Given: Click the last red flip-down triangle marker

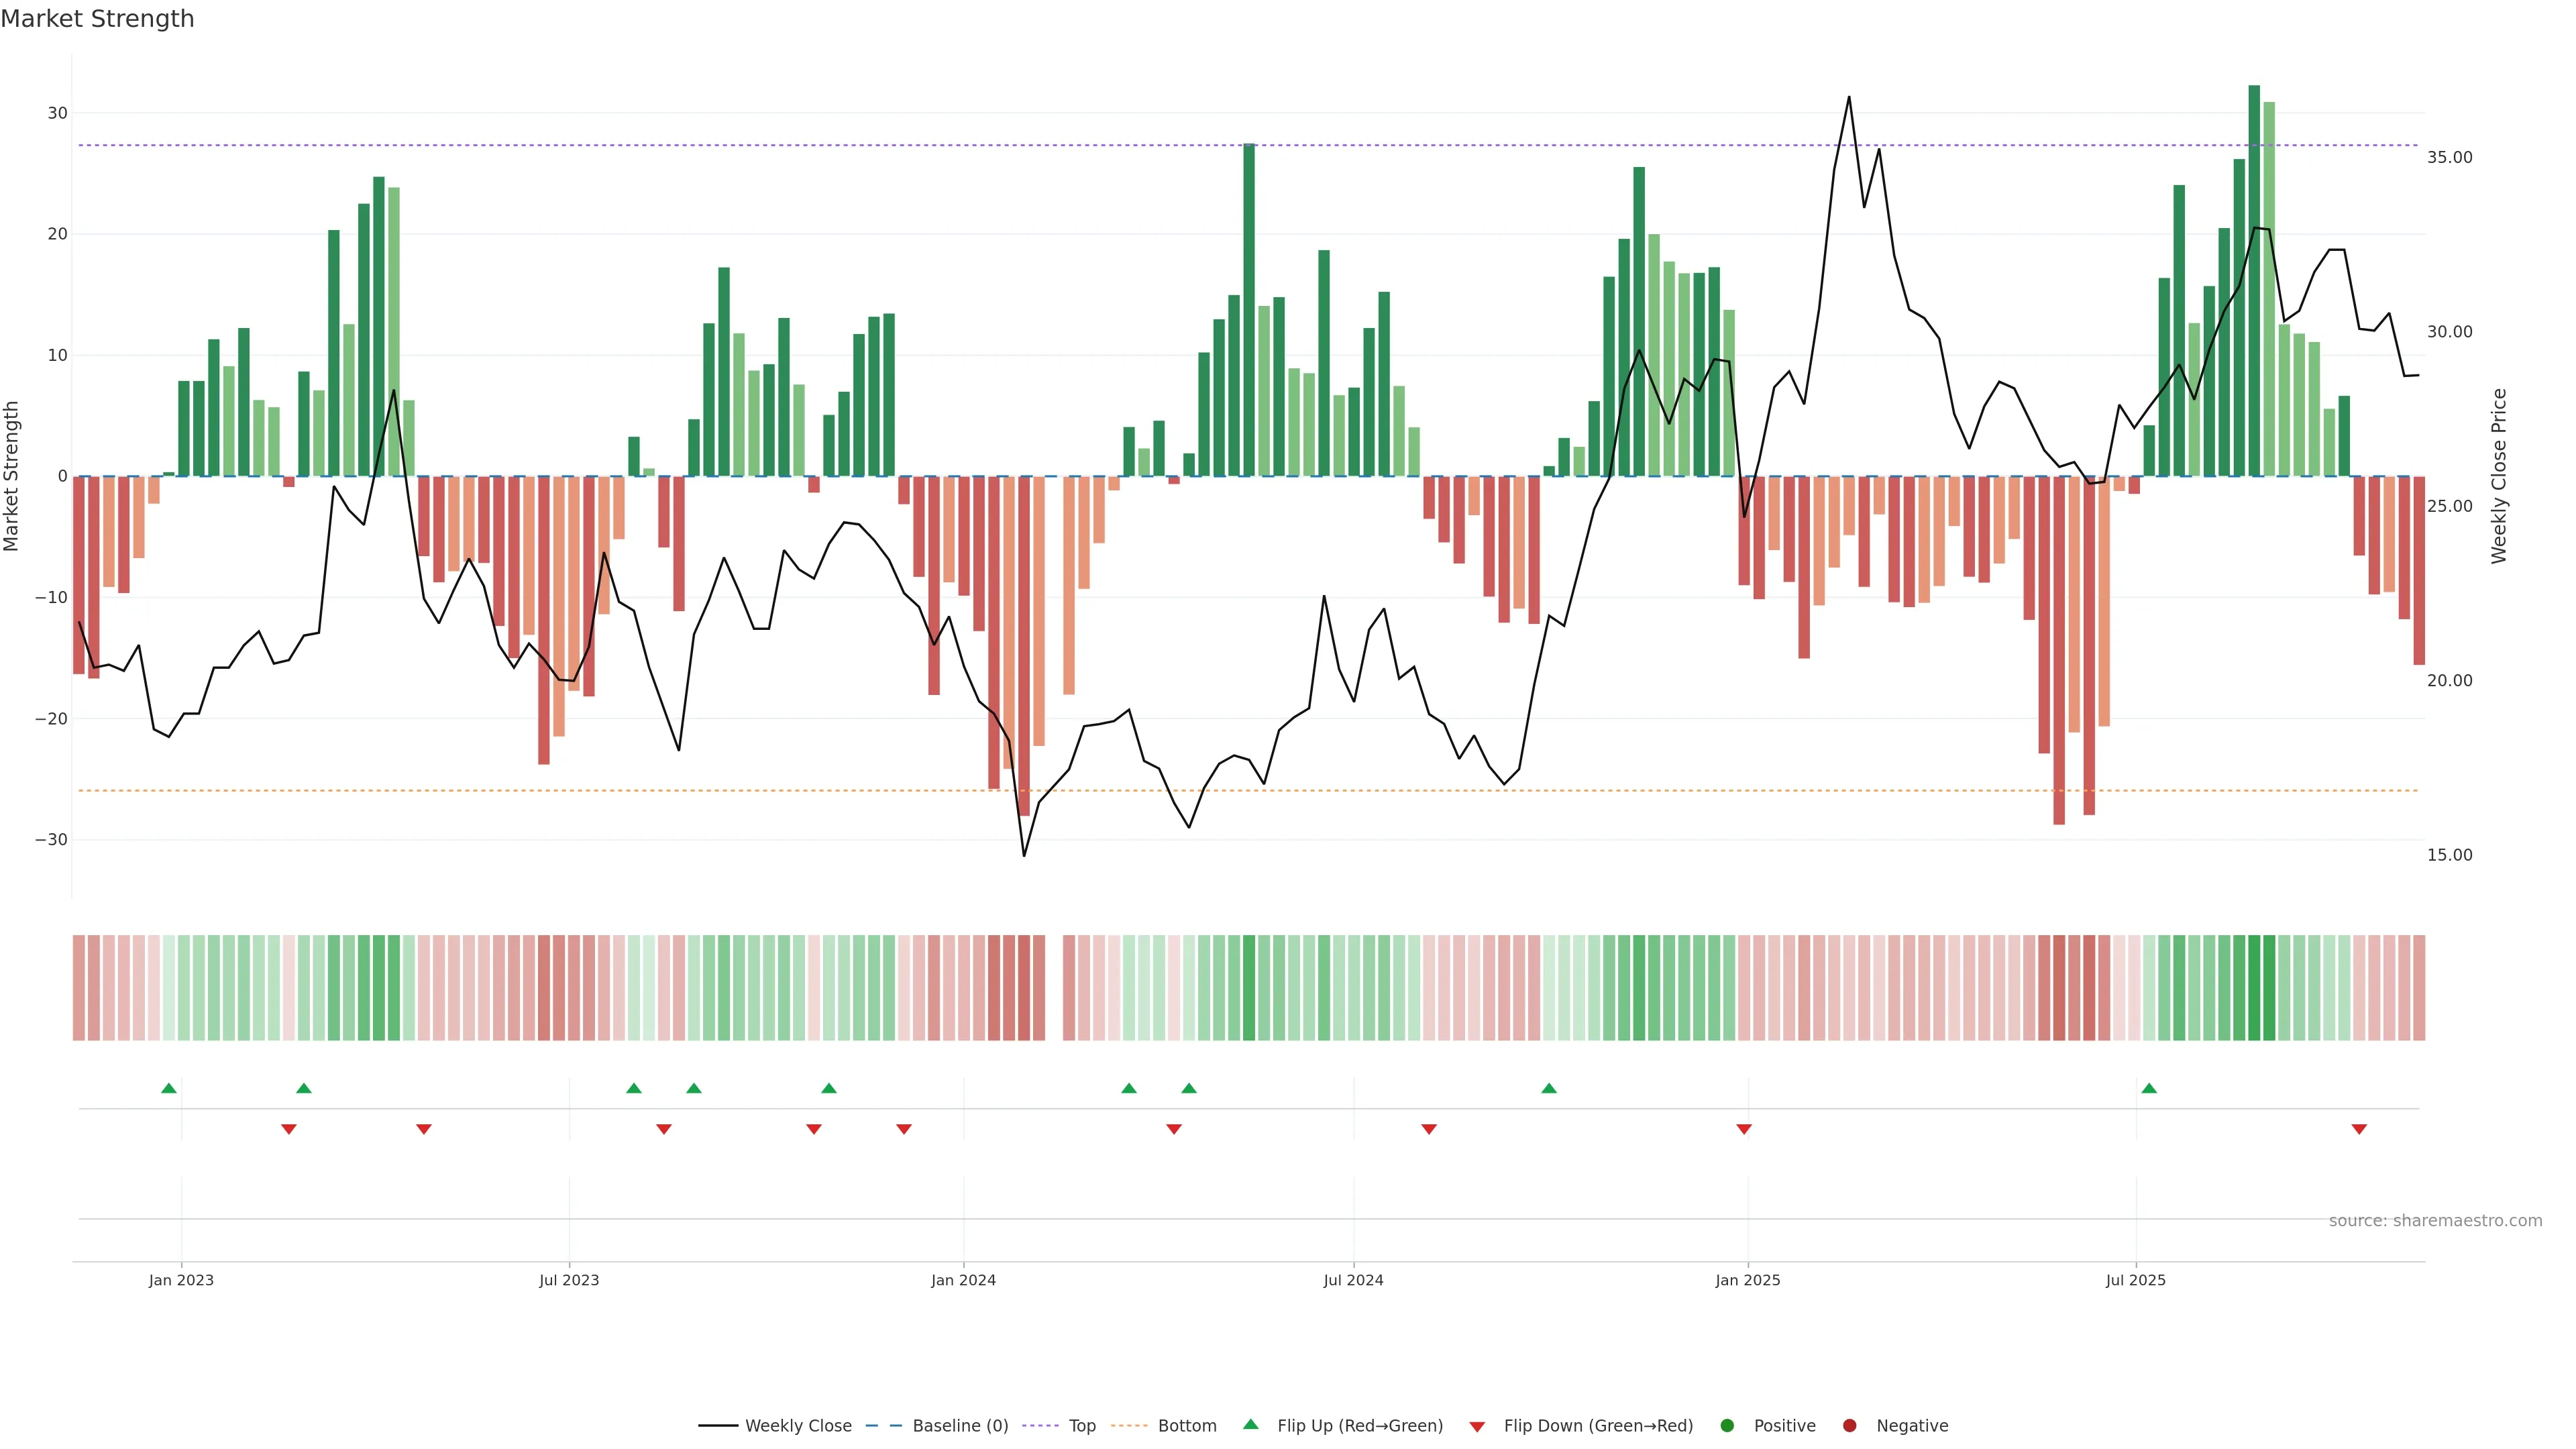Looking at the screenshot, I should pos(2359,1129).
